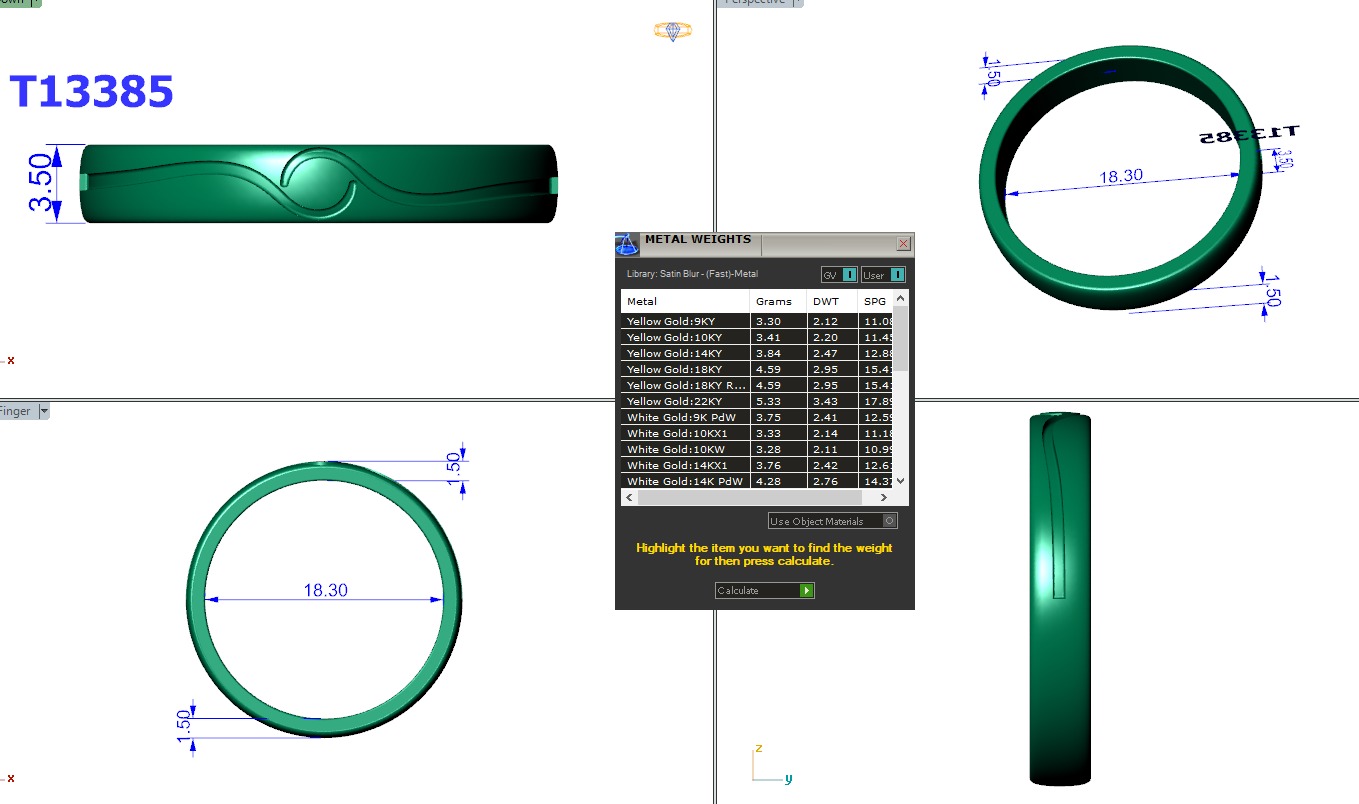The image size is (1359, 804).
Task: Open the Finger viewport dropdown arrow
Action: tap(44, 411)
